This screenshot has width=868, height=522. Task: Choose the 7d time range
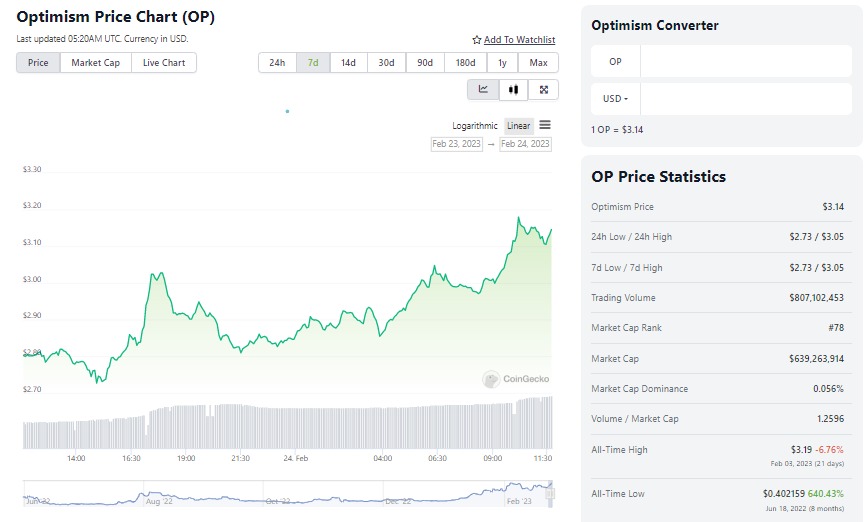(x=313, y=63)
